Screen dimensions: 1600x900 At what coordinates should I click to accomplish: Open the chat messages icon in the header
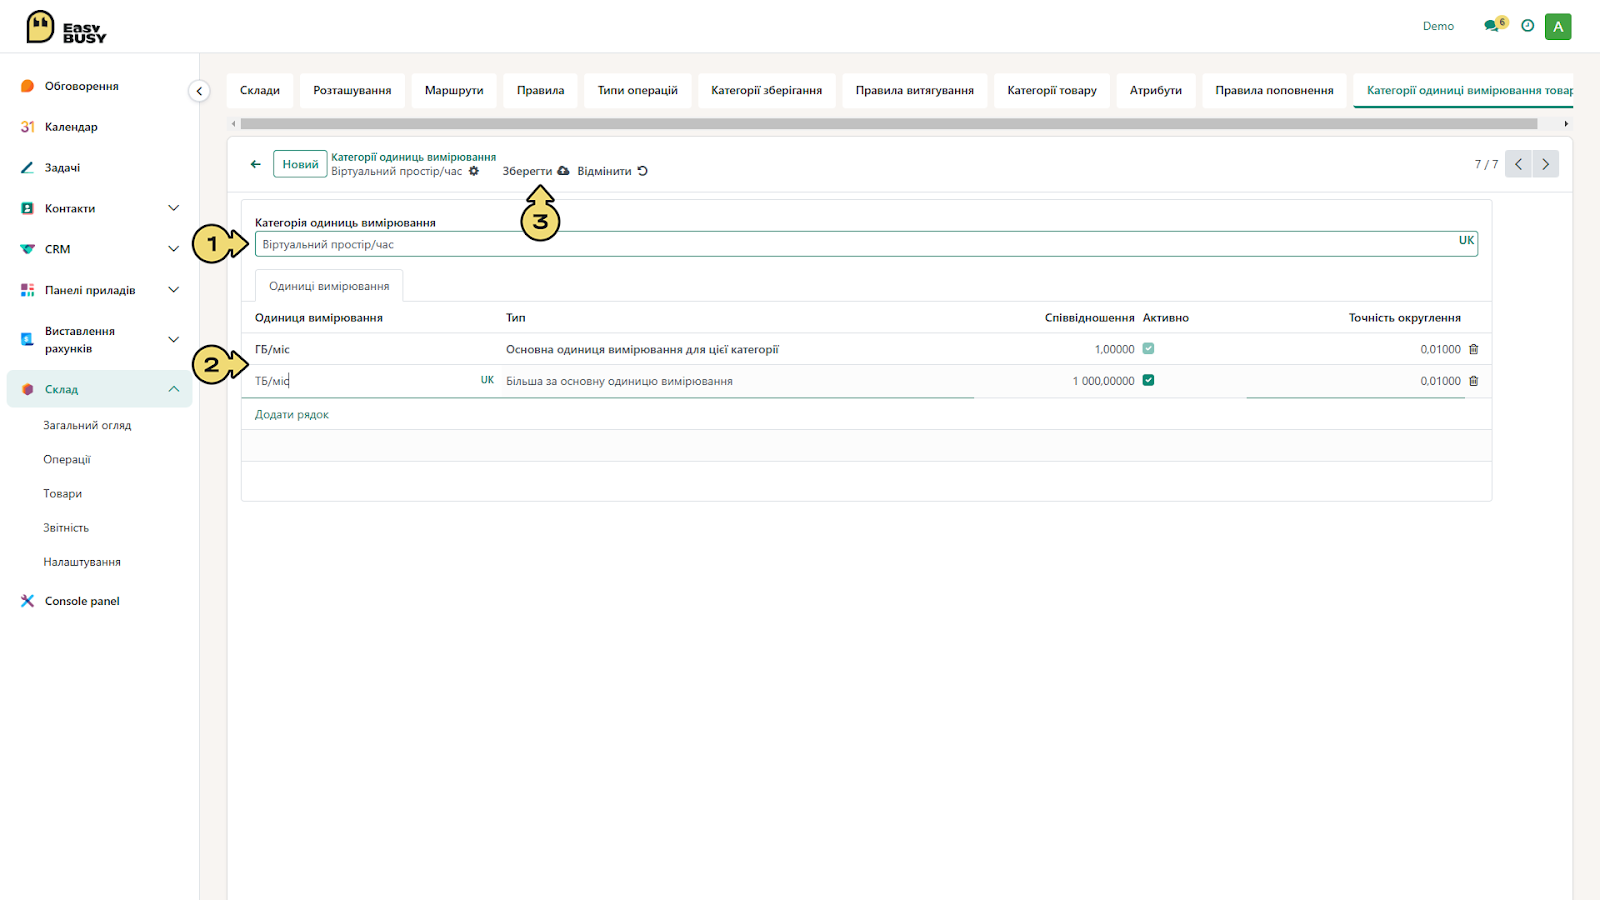pyautogui.click(x=1491, y=26)
